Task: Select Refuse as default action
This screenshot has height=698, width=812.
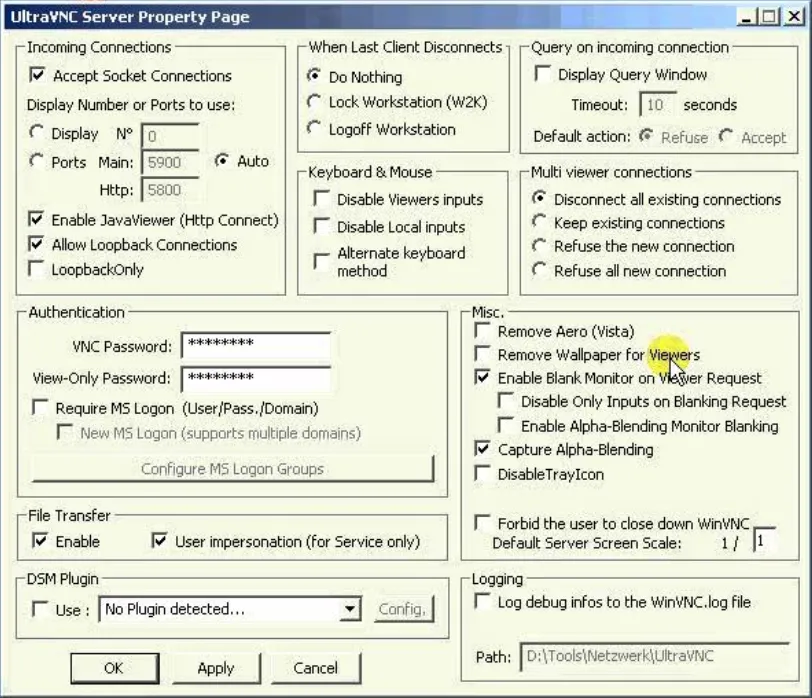Action: point(646,136)
